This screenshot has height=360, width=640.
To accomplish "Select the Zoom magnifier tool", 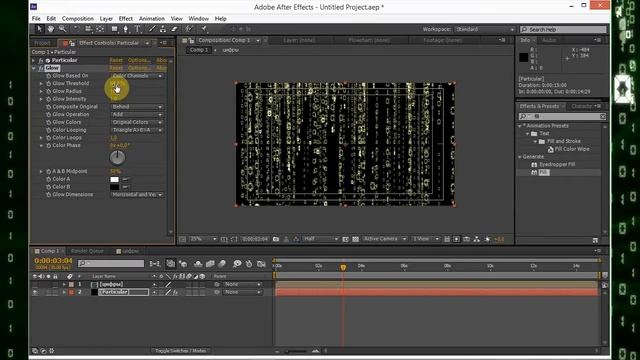I will point(62,29).
